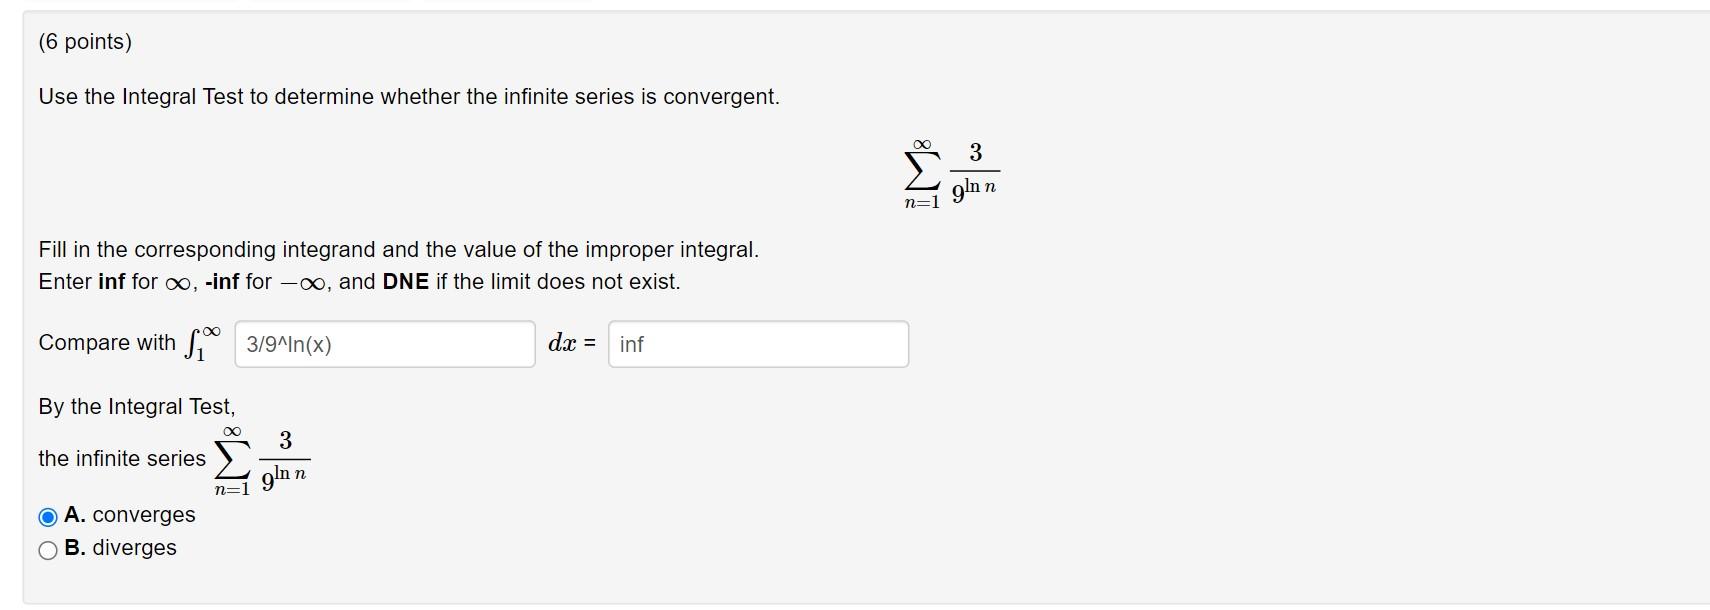The image size is (1710, 610).
Task: Click the summation formula in the problem statement
Action: [x=950, y=172]
